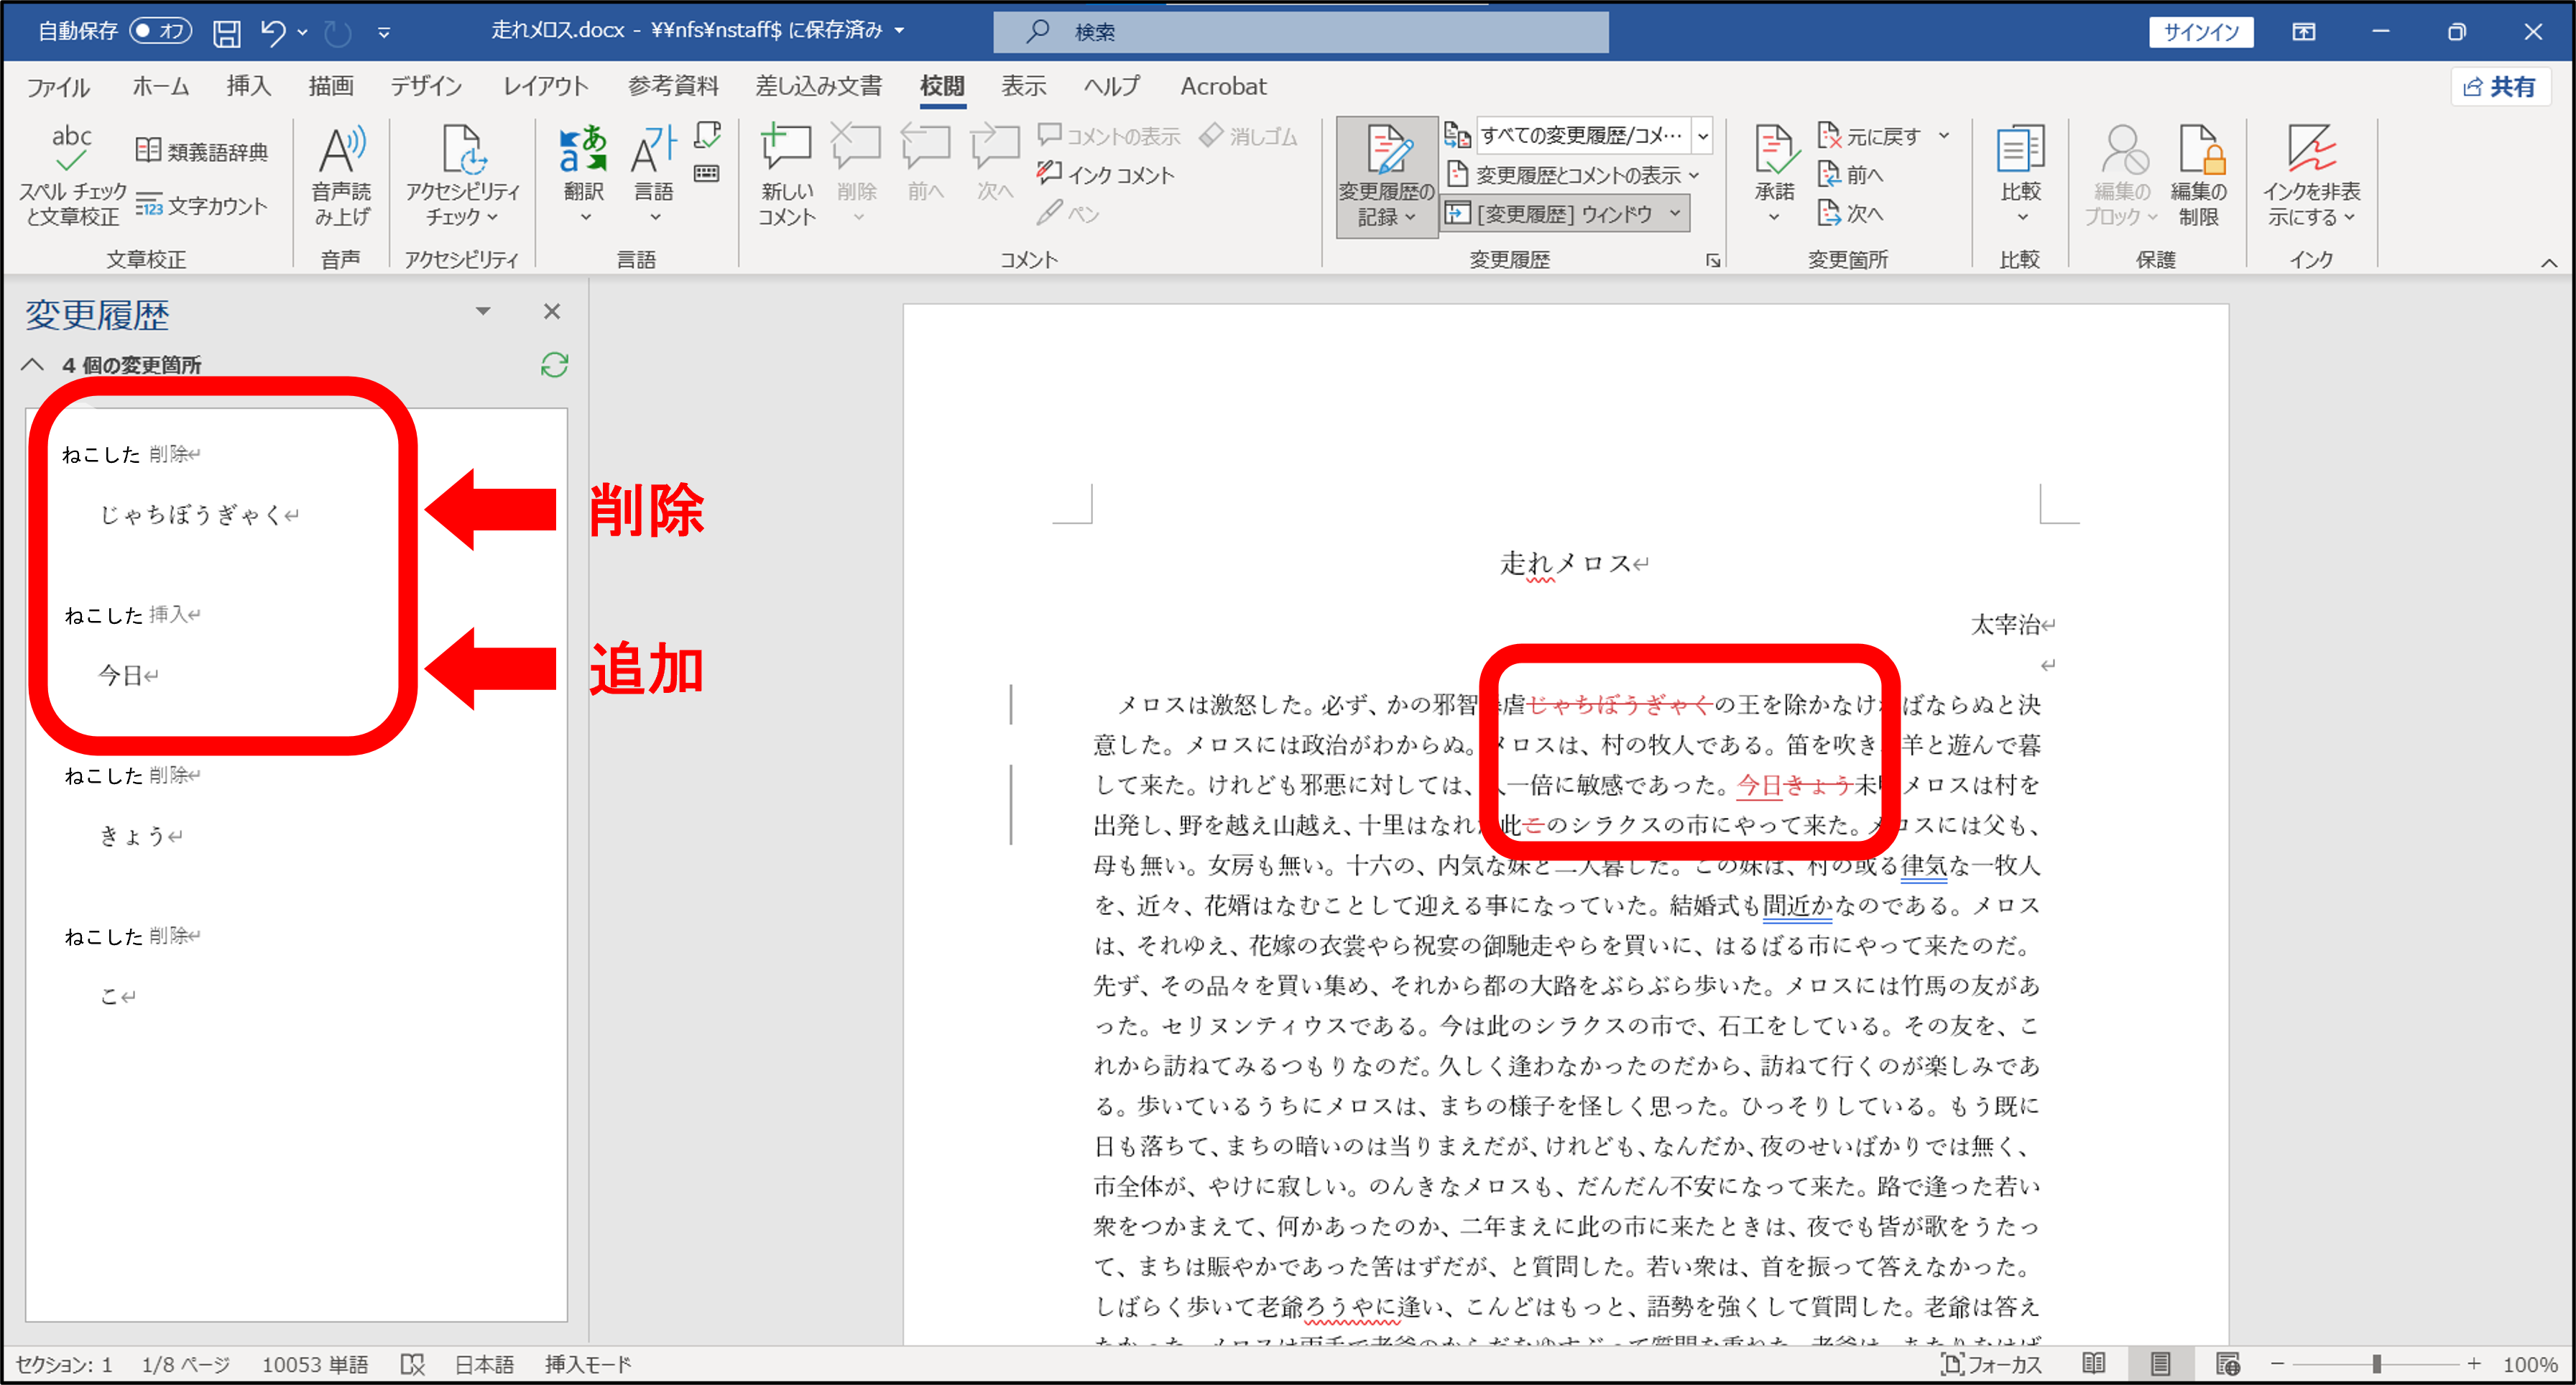Toggle AutoSave (自動保存) switch

160,31
